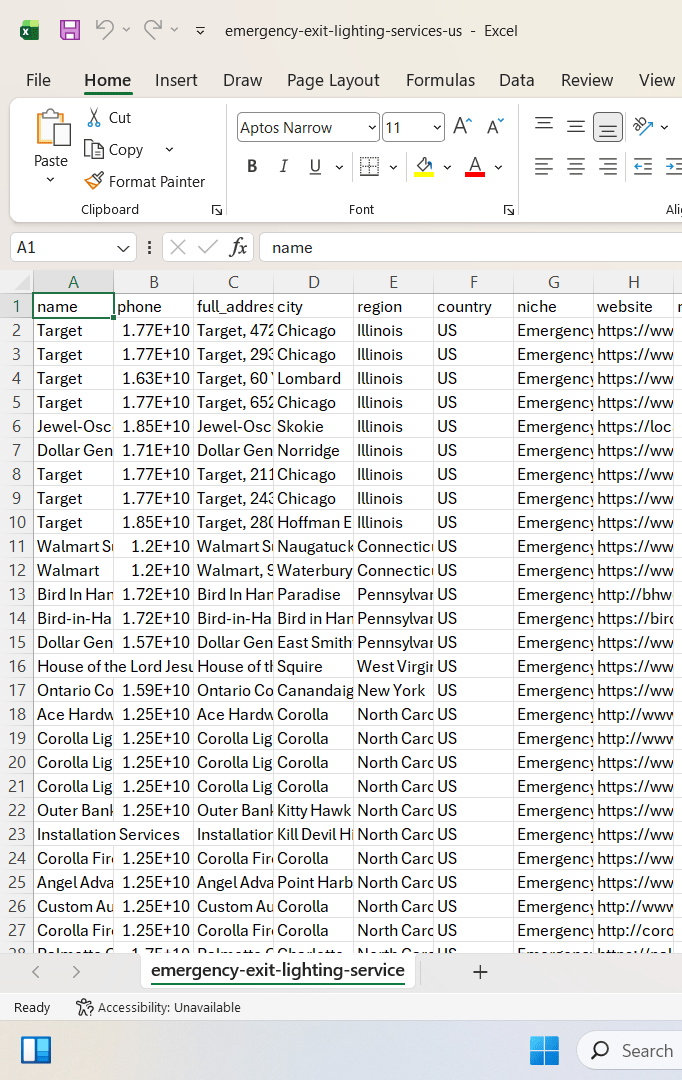Select the emergency-exit-lighting-service sheet tab
Image resolution: width=682 pixels, height=1080 pixels.
(x=278, y=970)
